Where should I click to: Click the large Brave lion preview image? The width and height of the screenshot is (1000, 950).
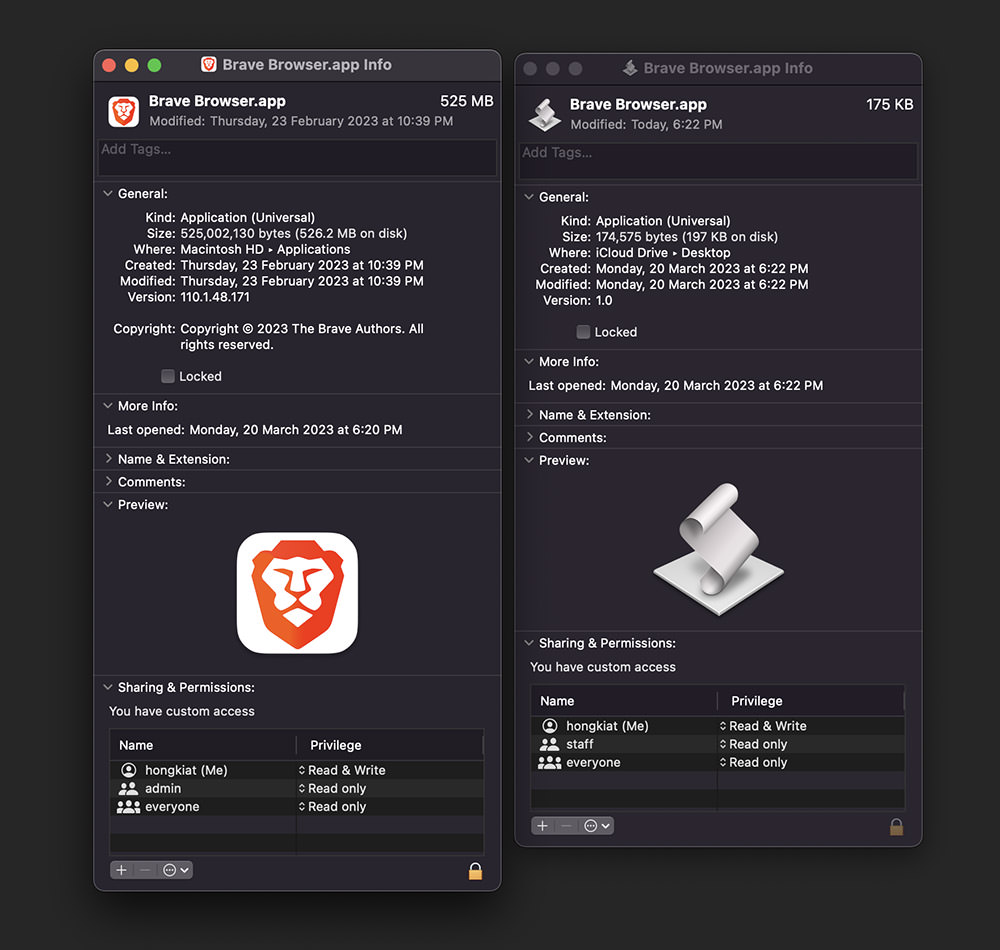[297, 593]
